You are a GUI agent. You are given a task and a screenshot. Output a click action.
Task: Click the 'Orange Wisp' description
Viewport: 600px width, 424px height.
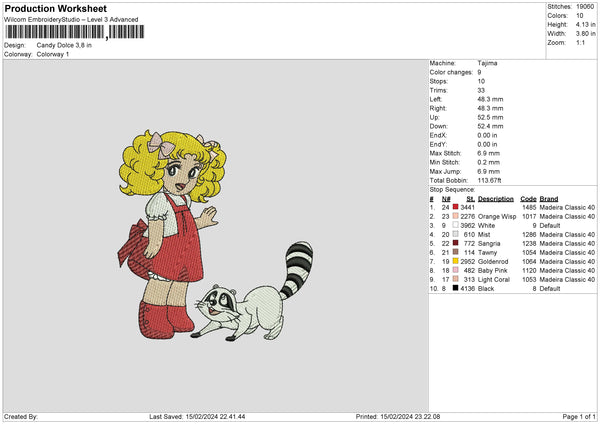(x=497, y=217)
